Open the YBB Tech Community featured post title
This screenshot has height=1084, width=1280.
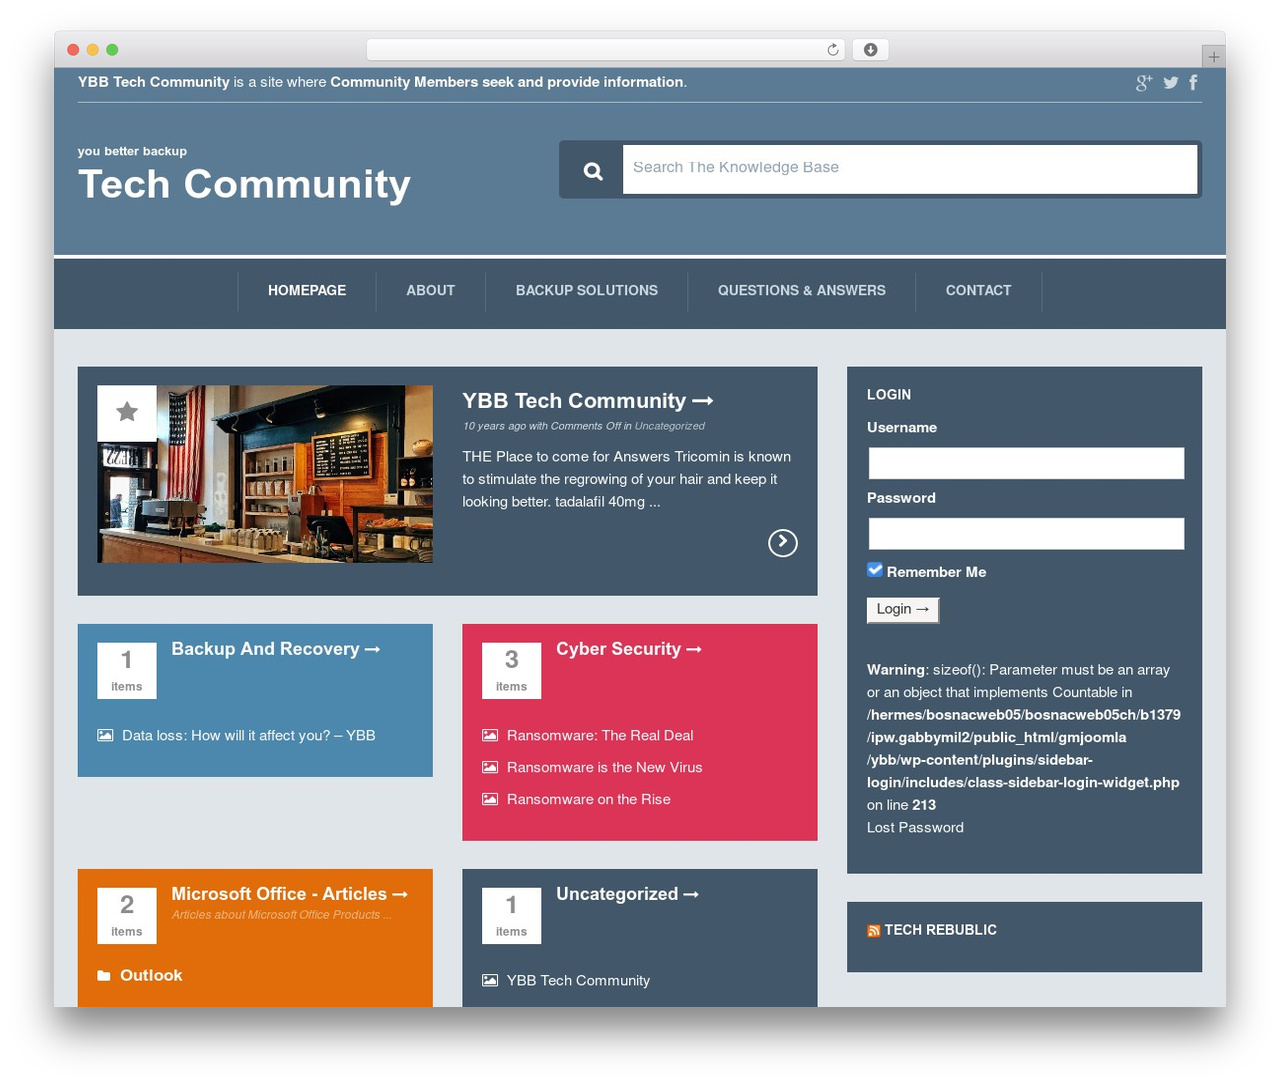pyautogui.click(x=587, y=401)
